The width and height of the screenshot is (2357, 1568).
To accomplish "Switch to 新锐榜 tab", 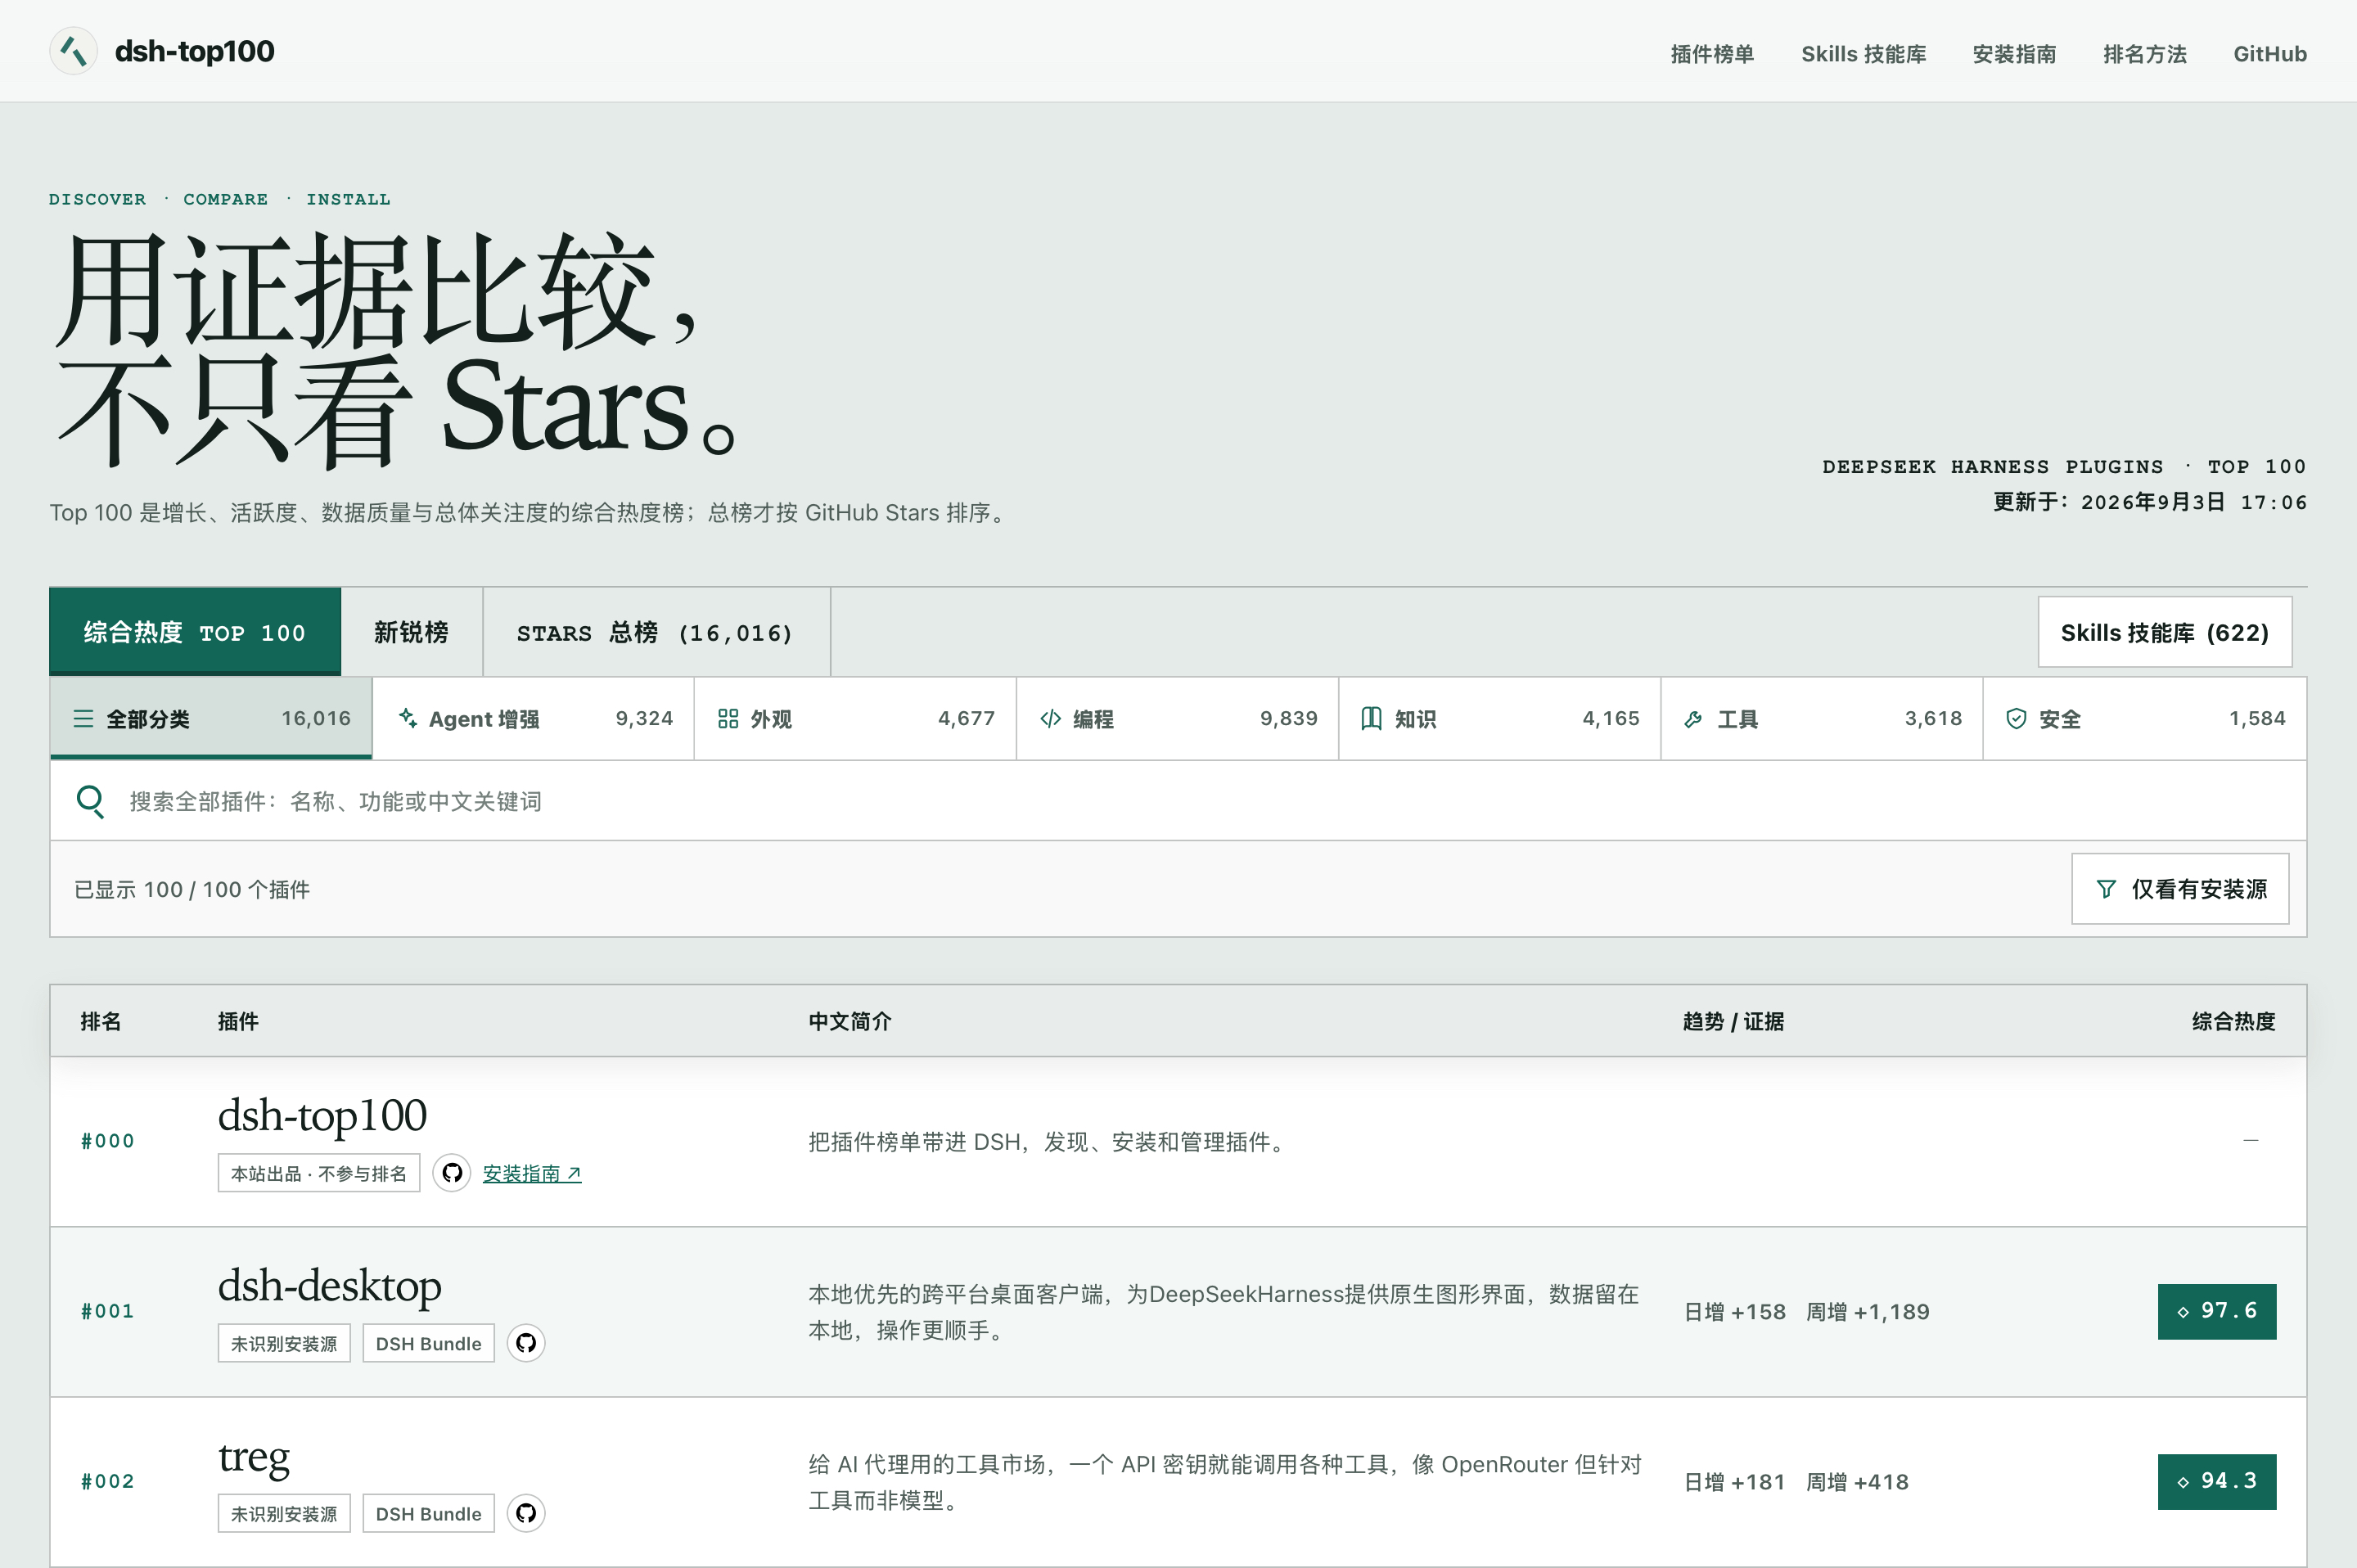I will click(x=411, y=632).
